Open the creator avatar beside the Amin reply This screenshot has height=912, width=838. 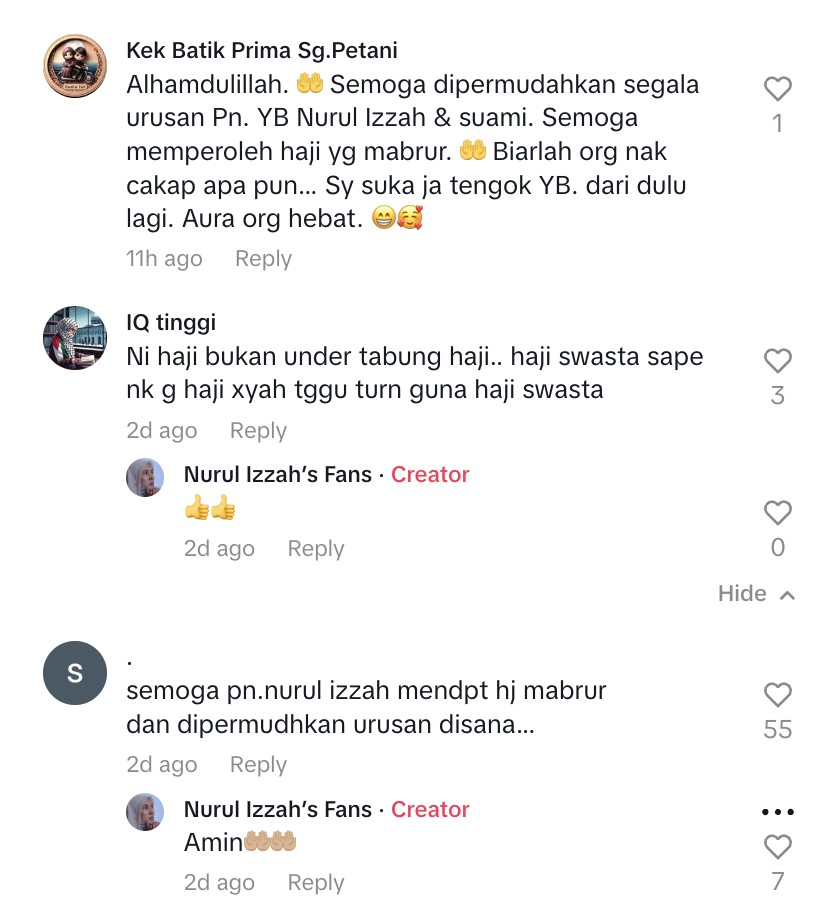click(x=145, y=812)
